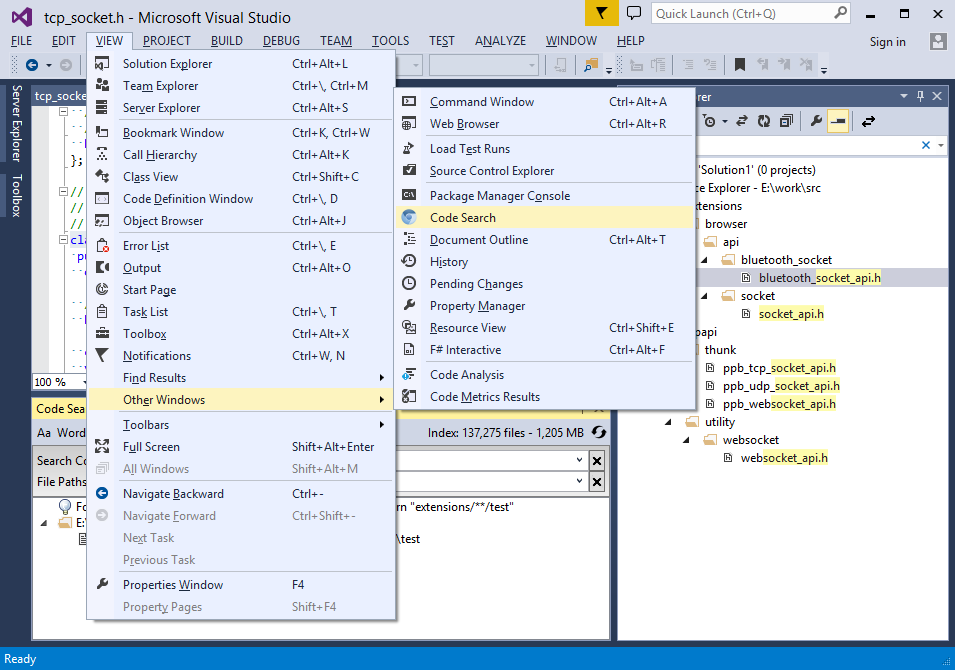
Task: Click the Navigate Backward toolbar arrow
Action: click(32, 65)
